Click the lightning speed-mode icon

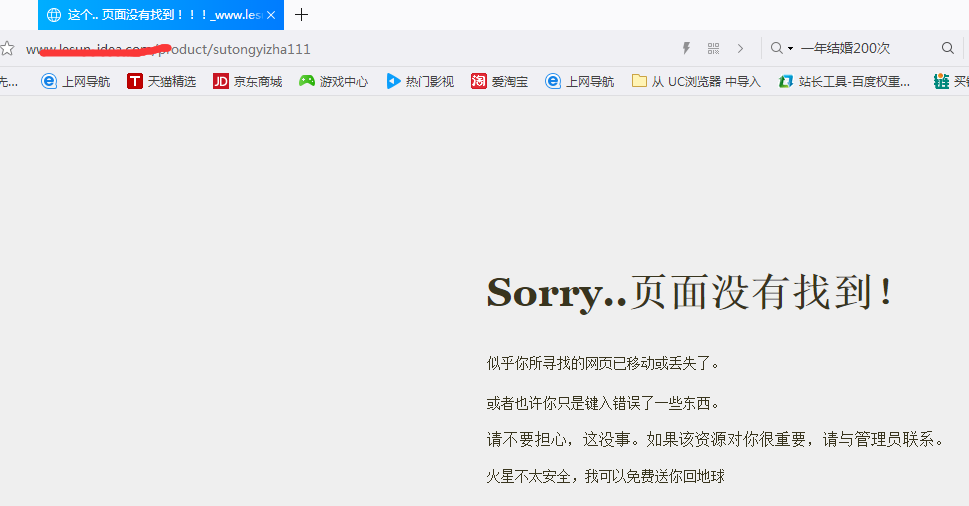686,48
